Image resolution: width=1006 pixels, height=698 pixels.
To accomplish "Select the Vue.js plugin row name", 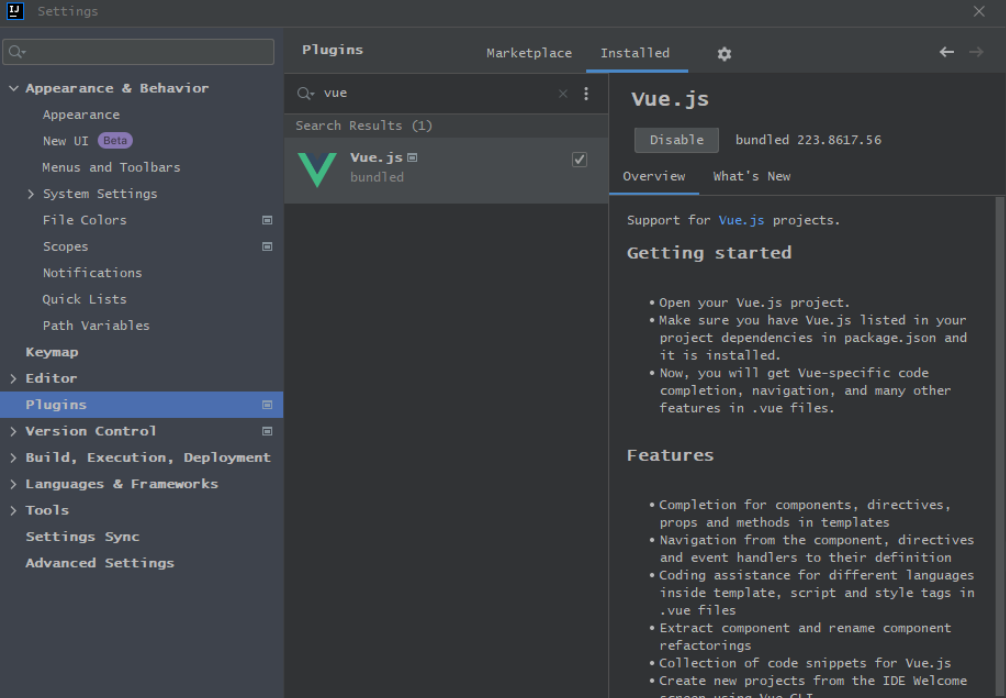I will pos(376,158).
